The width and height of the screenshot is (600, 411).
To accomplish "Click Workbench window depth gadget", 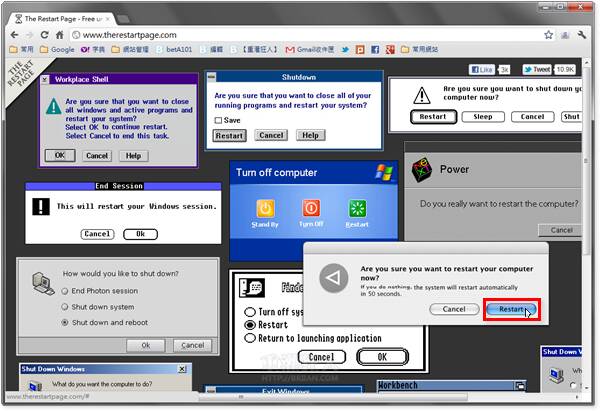I will (x=520, y=385).
